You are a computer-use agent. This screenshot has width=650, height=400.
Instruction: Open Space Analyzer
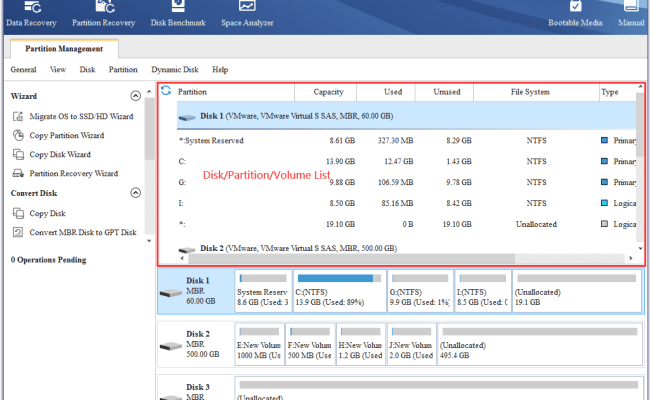coord(247,15)
